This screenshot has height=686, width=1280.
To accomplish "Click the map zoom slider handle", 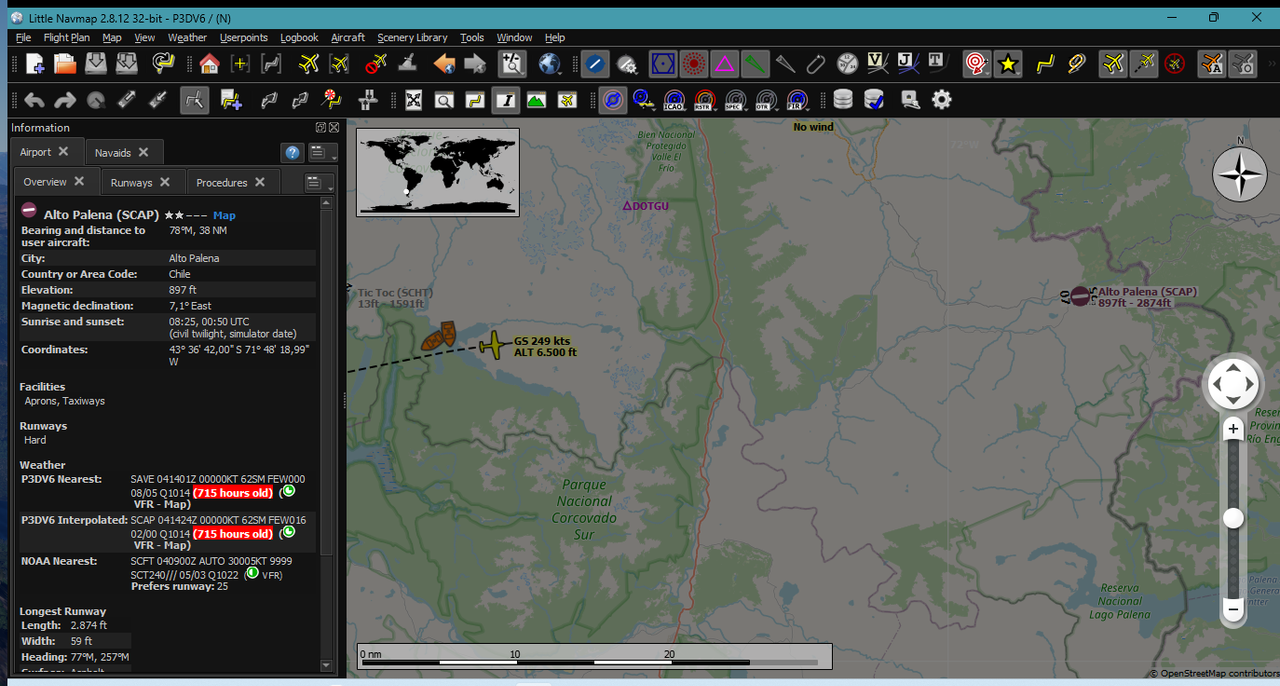I will (x=1233, y=517).
